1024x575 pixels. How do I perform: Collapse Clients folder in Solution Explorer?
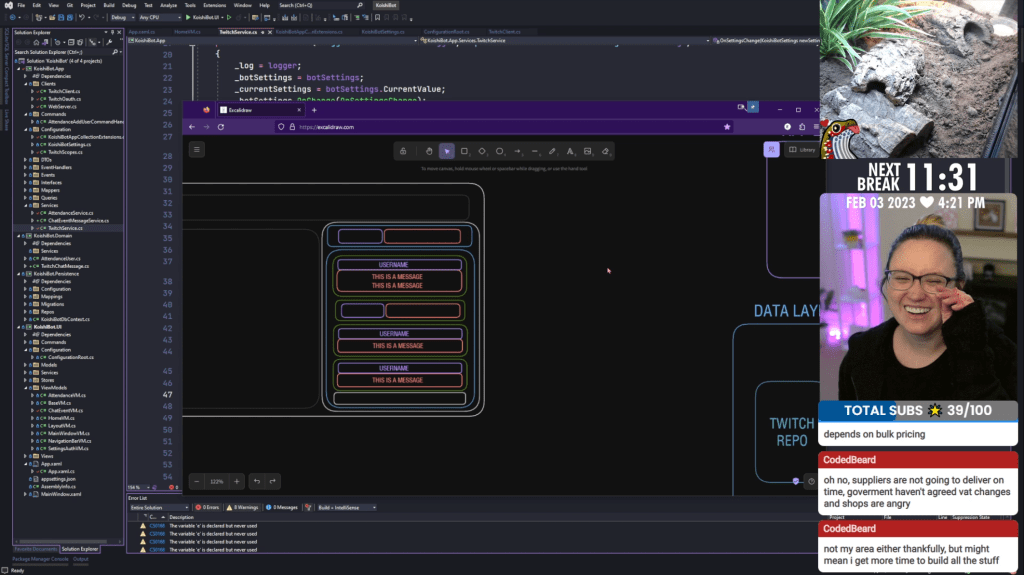[26, 84]
